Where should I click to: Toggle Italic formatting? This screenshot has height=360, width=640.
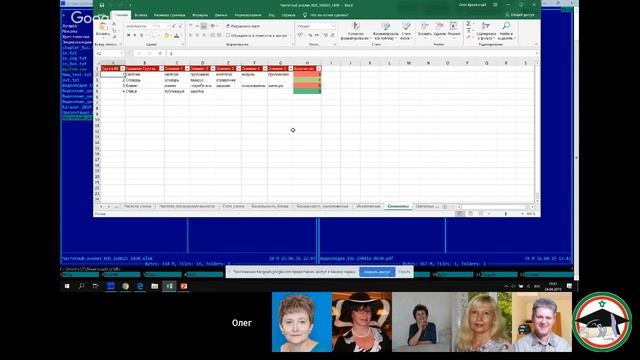tap(135, 36)
